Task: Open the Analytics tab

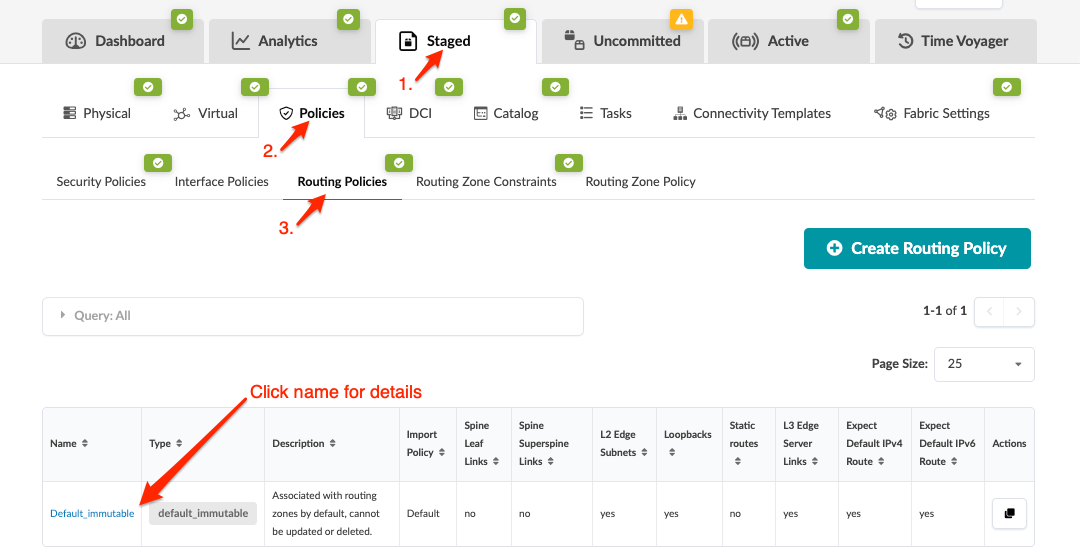Action: click(x=273, y=41)
